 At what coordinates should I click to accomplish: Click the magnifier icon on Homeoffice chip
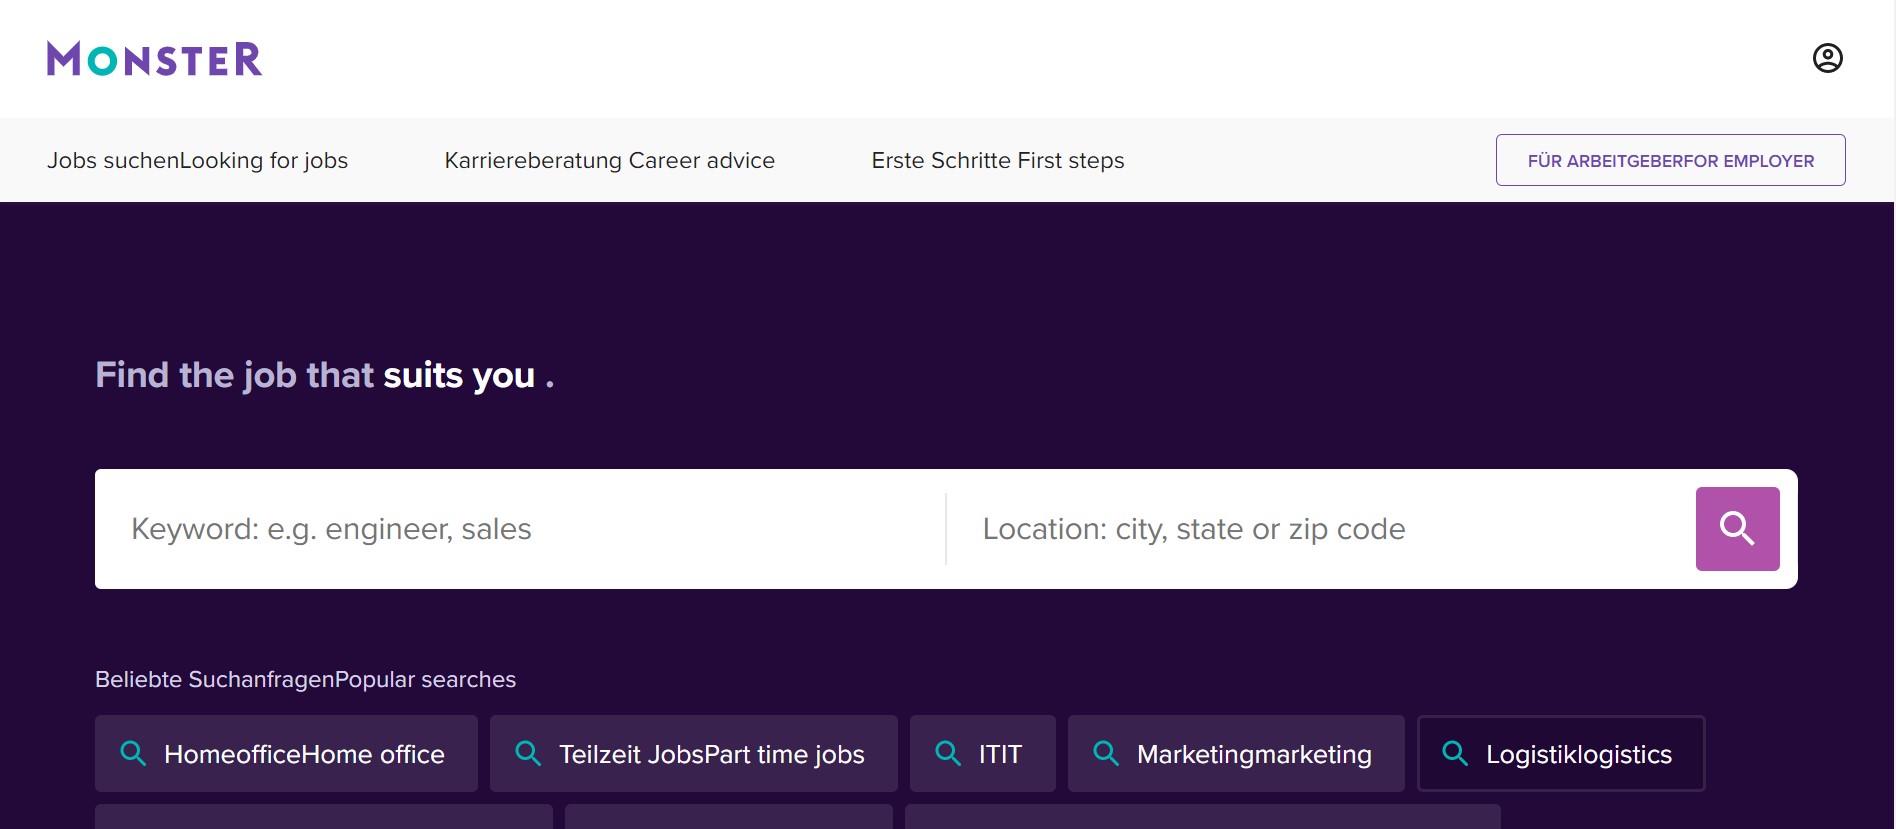pos(133,753)
